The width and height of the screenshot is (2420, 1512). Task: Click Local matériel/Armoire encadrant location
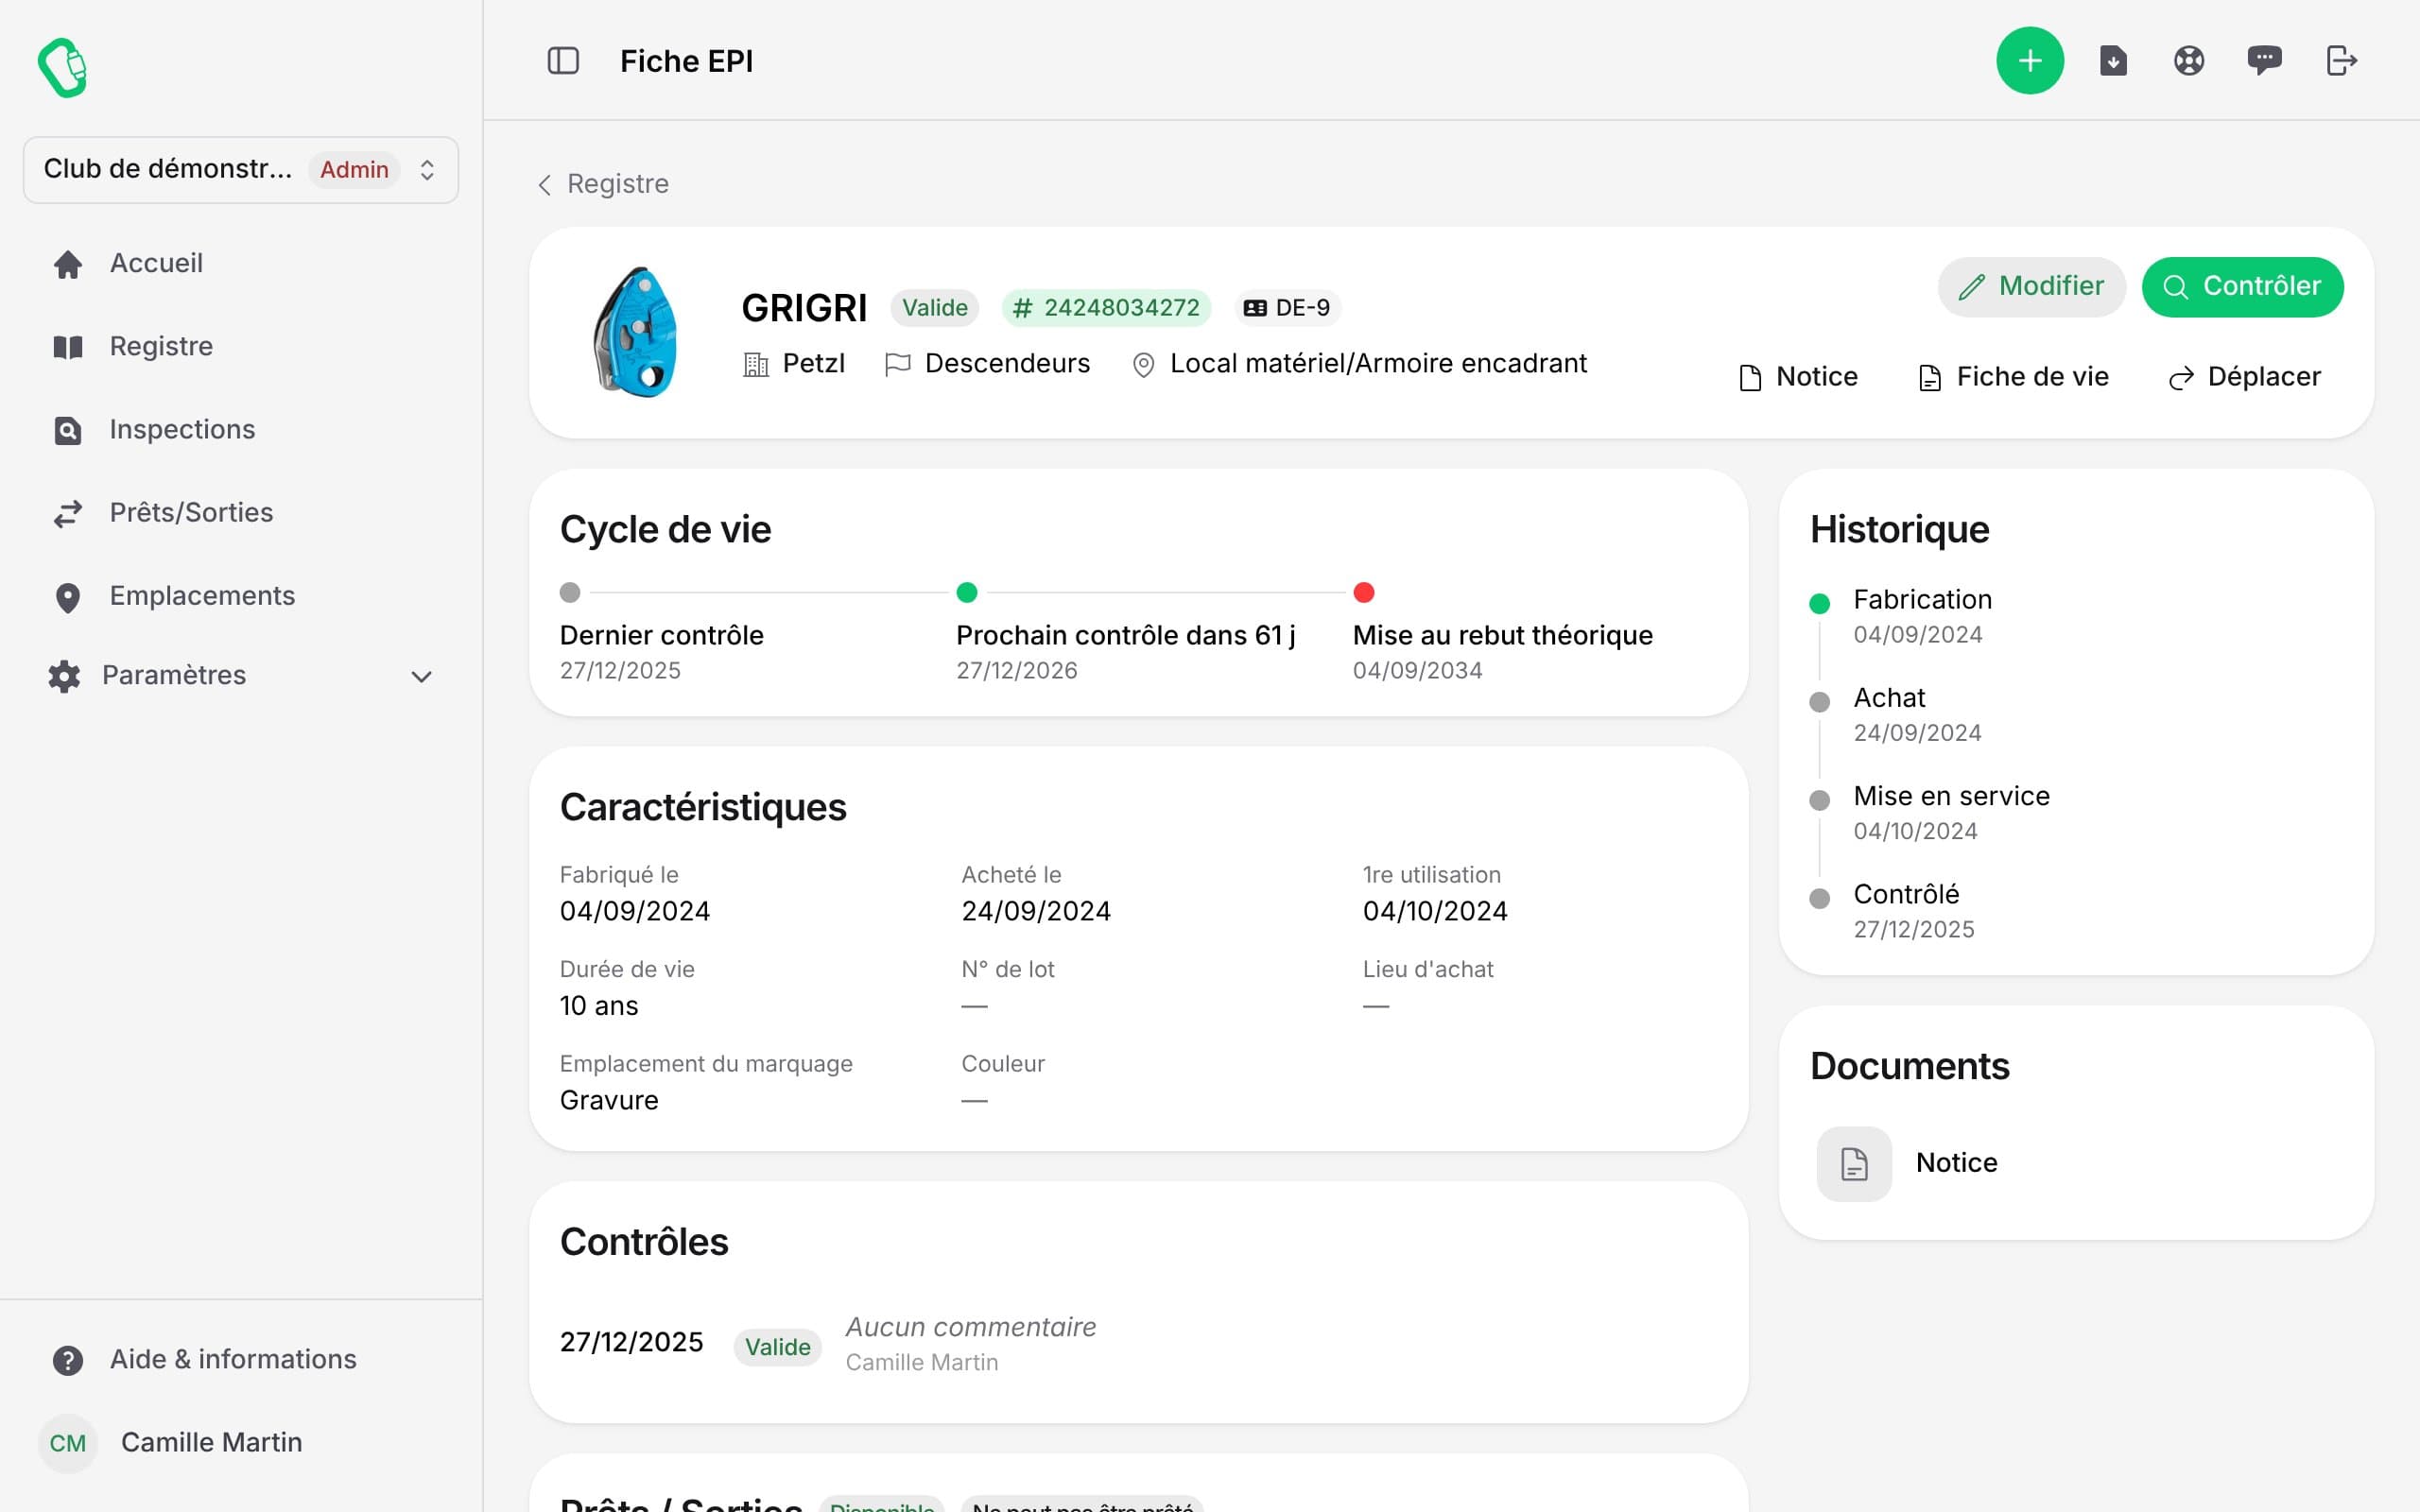(x=1359, y=364)
